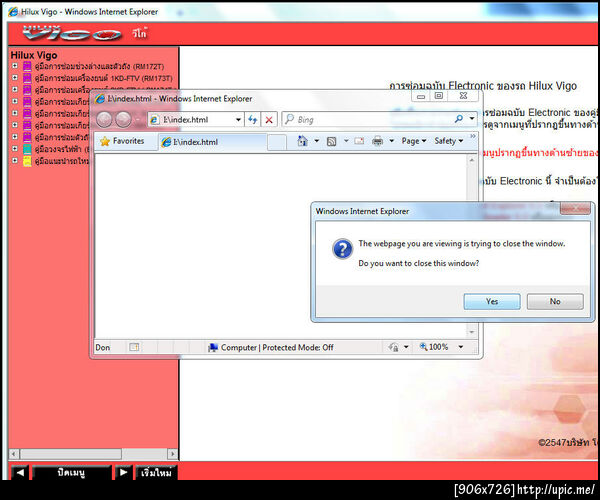
Task: Click the black left arrow button at bottom
Action: point(20,472)
